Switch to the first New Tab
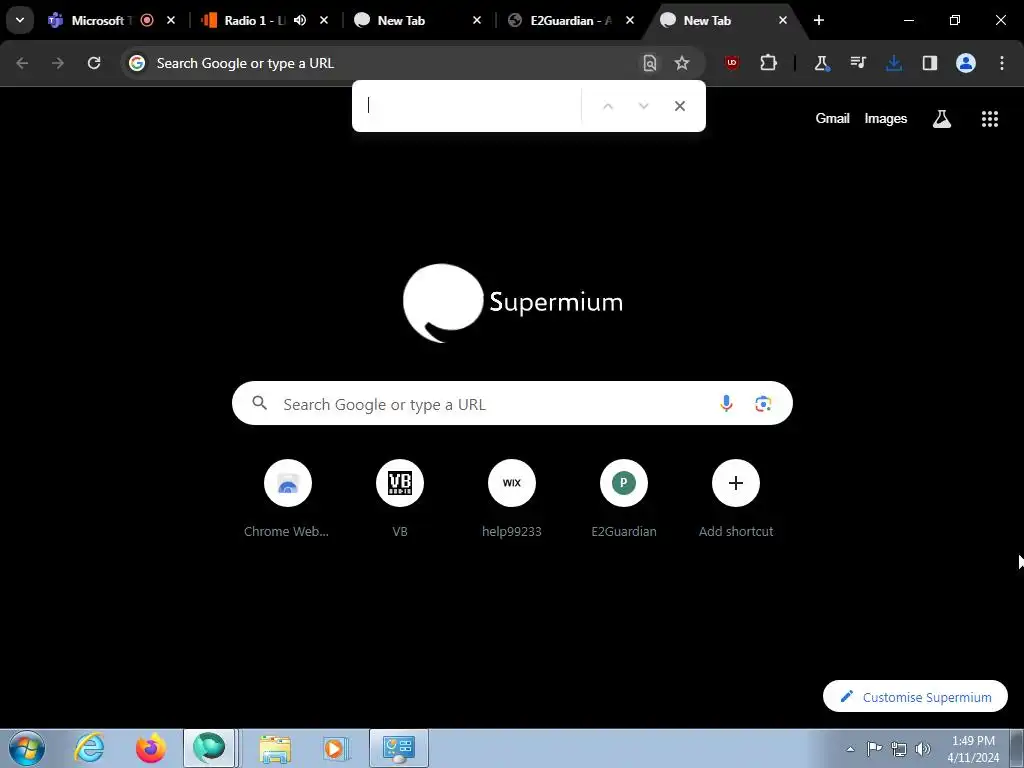The image size is (1024, 768). point(400,20)
